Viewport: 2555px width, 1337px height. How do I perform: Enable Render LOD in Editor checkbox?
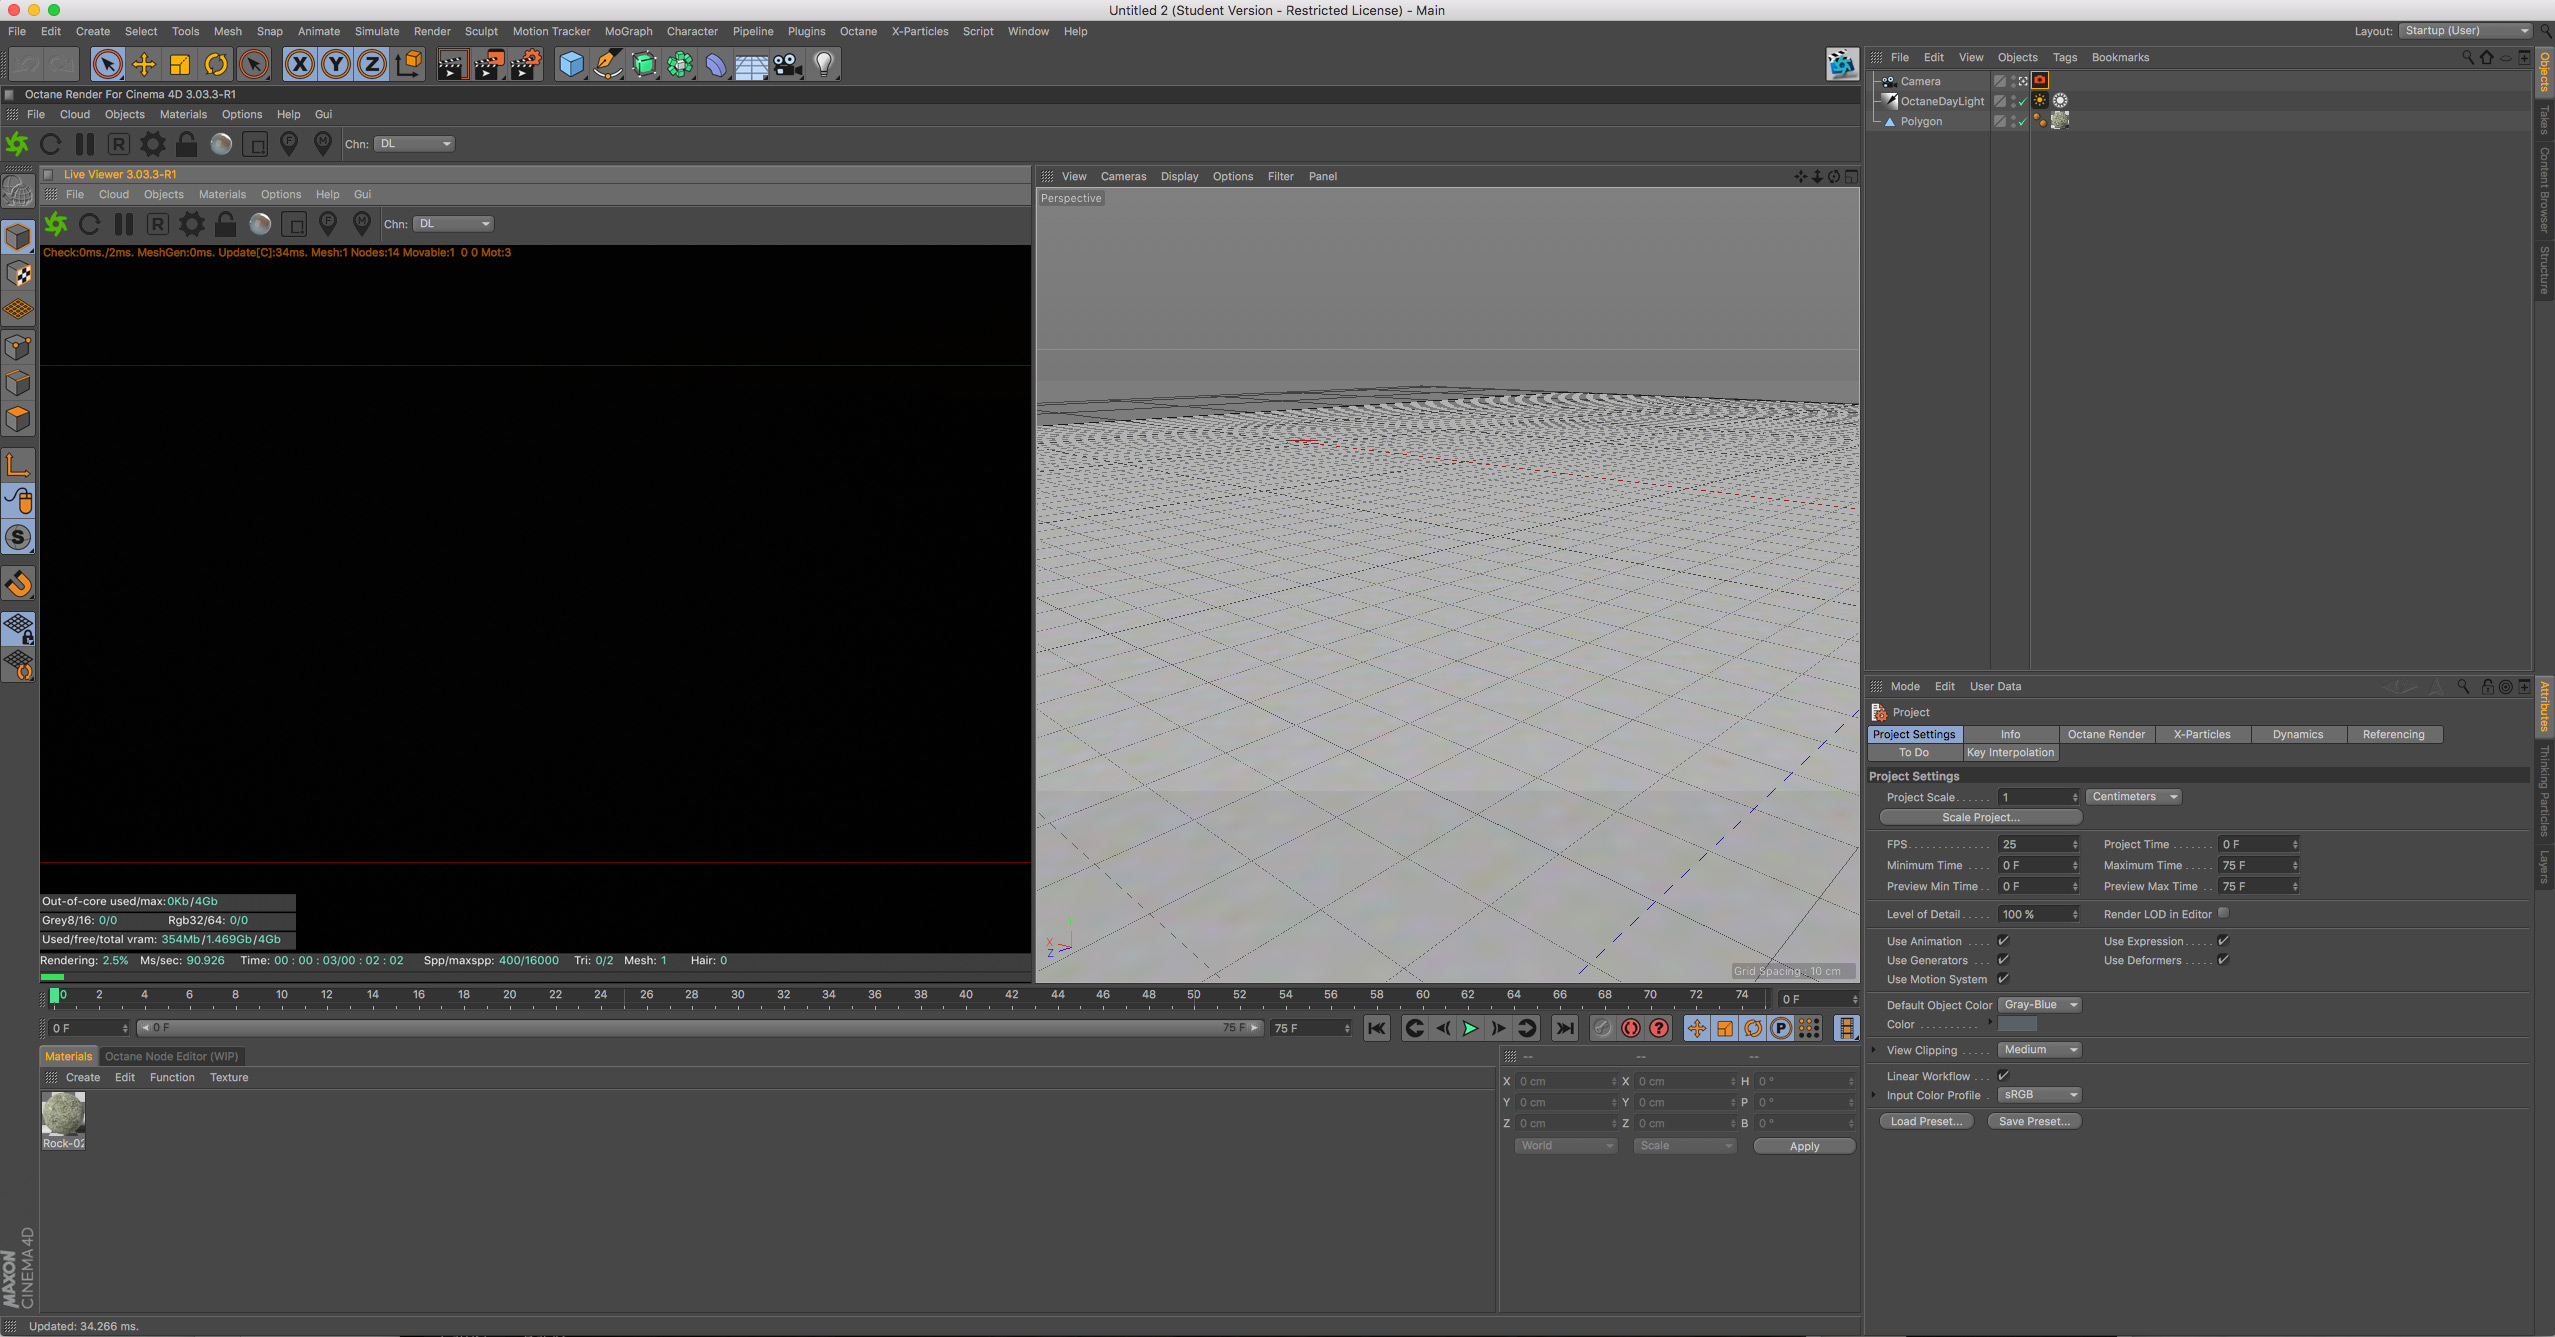pos(2223,913)
